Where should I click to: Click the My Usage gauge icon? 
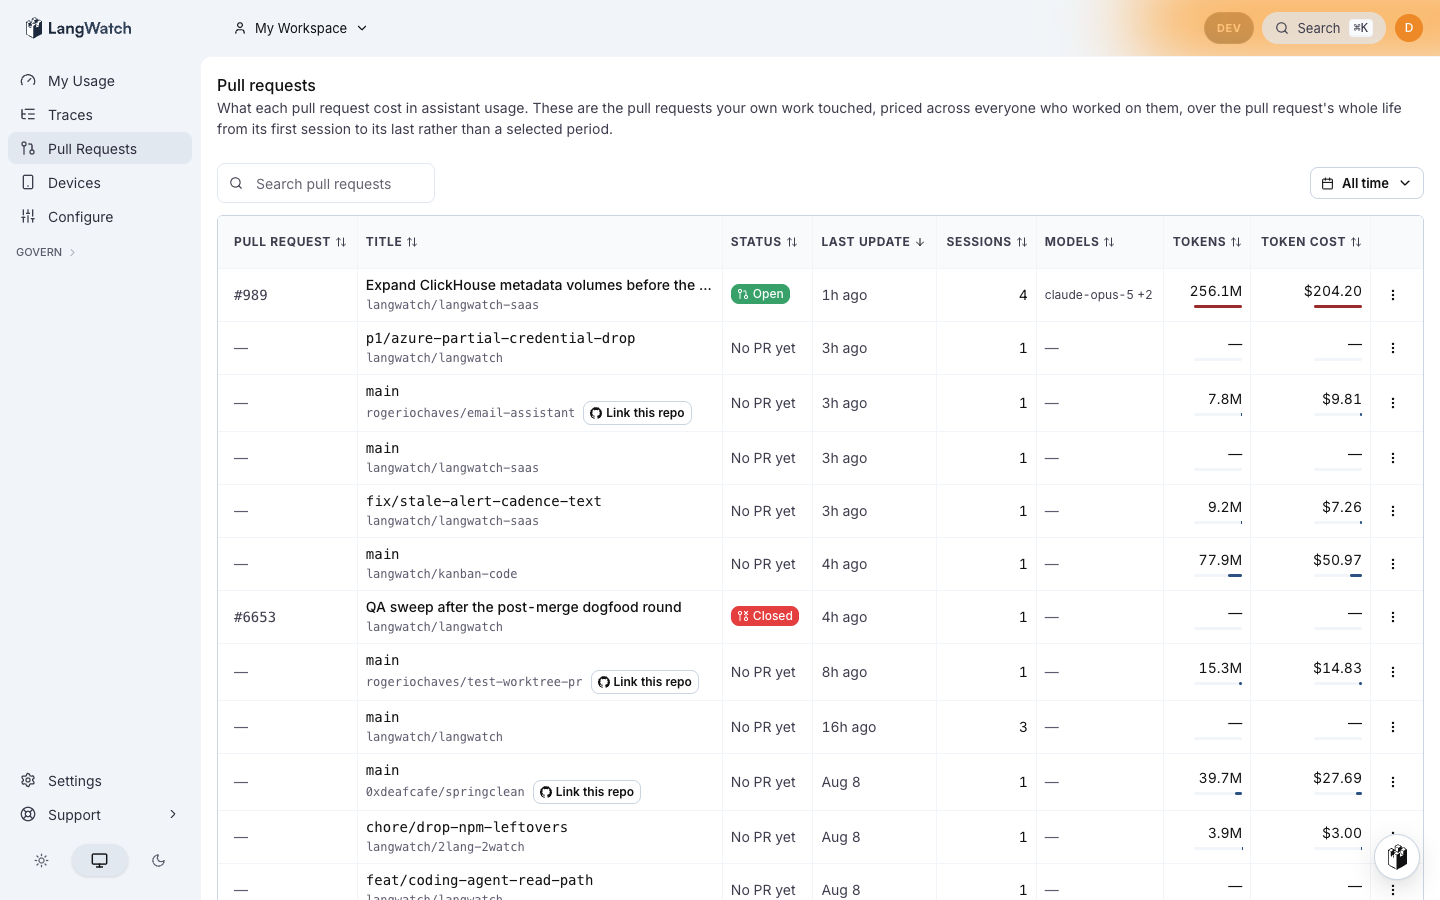click(28, 81)
